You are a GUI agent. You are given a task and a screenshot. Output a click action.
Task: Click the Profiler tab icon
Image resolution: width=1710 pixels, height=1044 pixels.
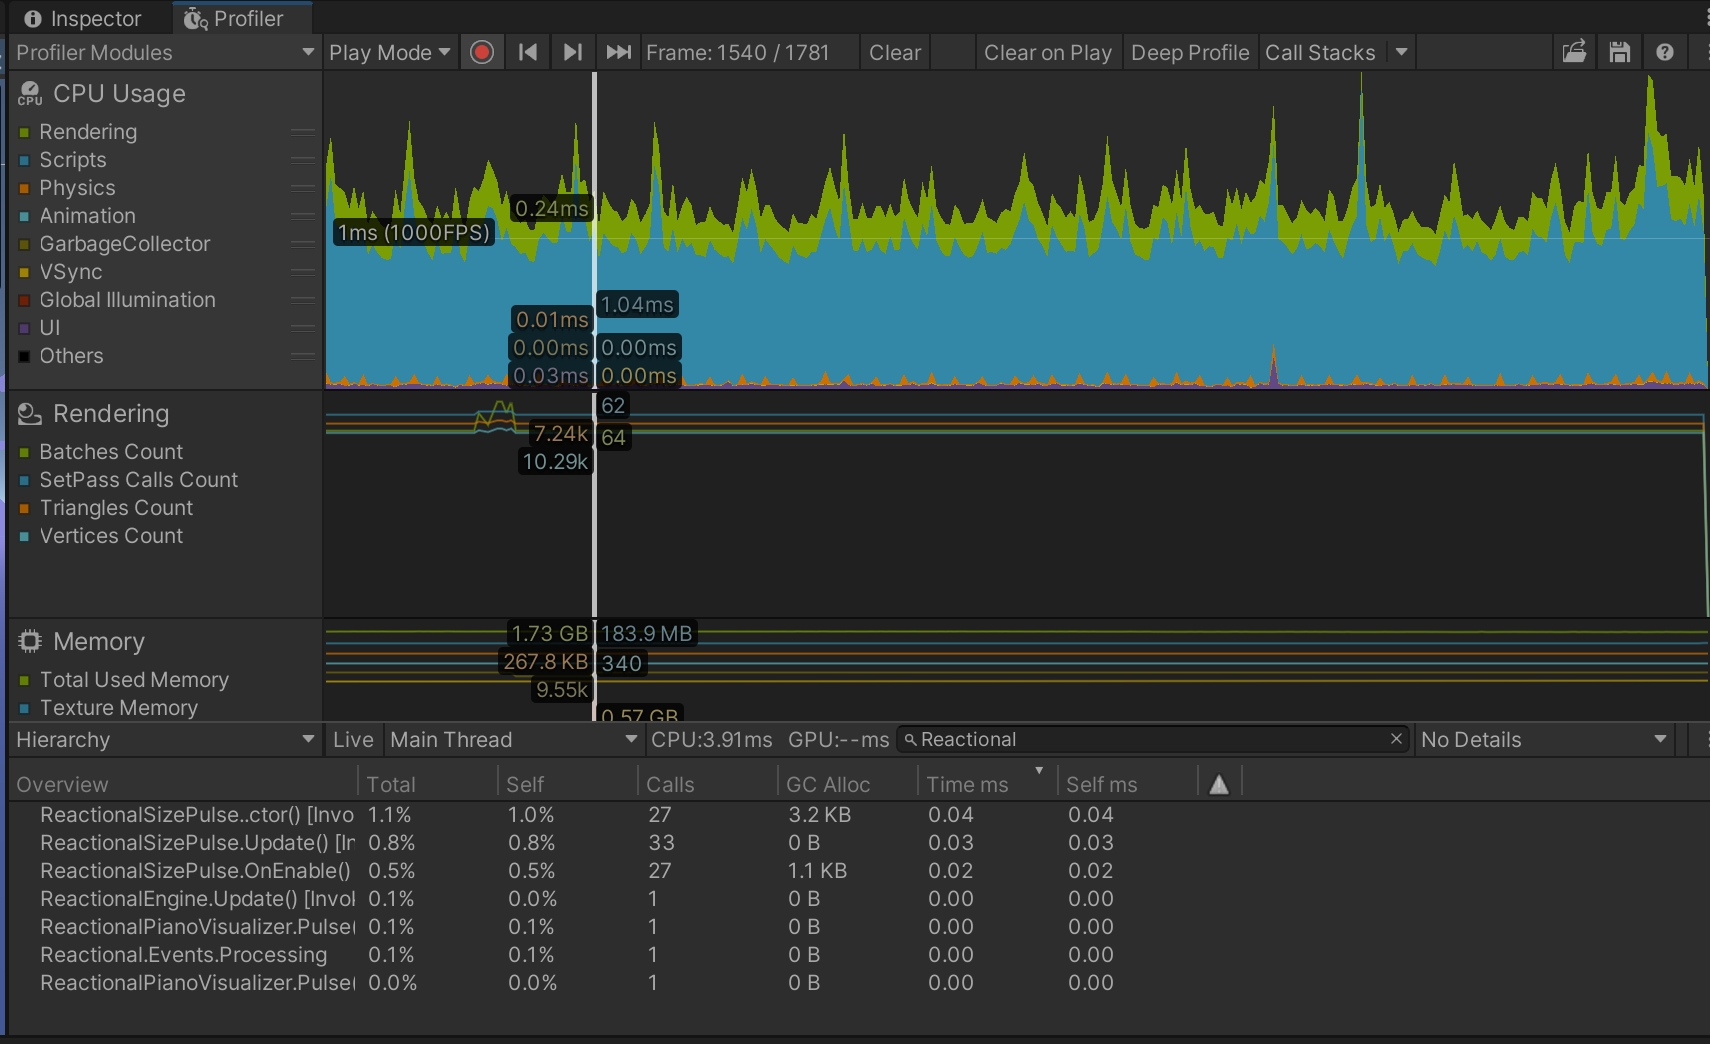point(195,19)
